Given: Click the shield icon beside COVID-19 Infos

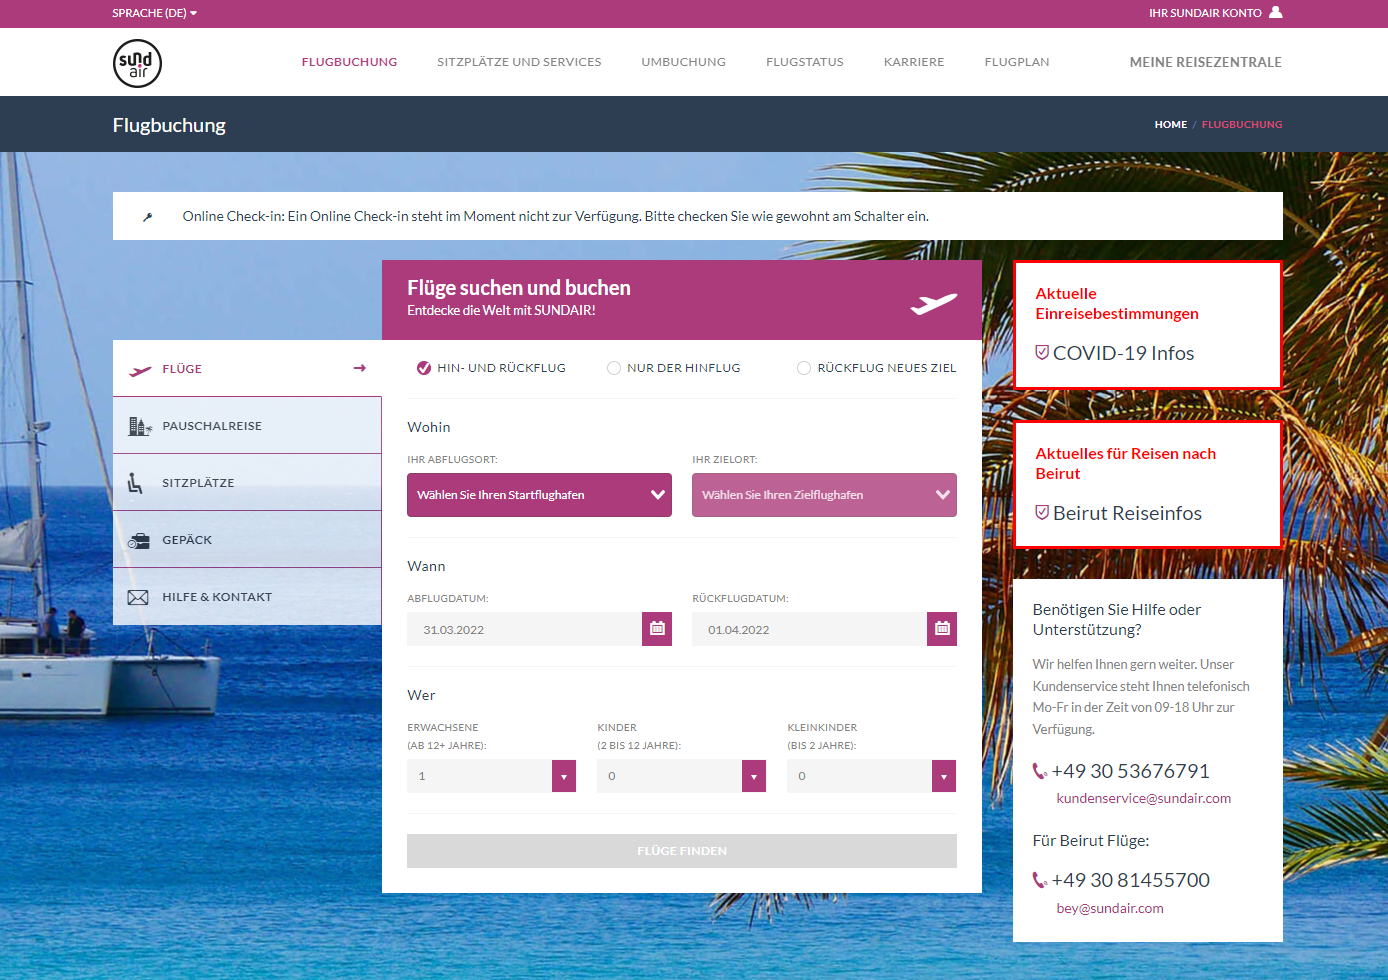Looking at the screenshot, I should (x=1042, y=353).
